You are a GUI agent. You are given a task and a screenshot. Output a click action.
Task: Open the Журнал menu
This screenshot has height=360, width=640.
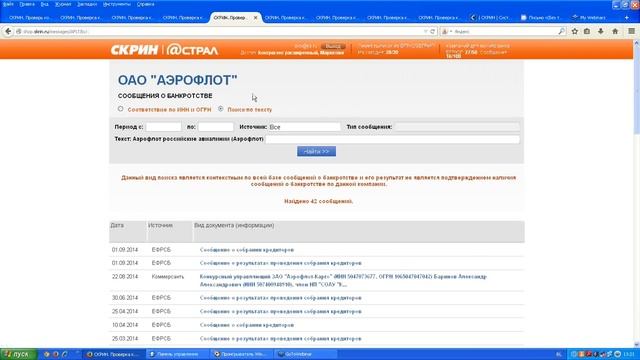coord(63,4)
